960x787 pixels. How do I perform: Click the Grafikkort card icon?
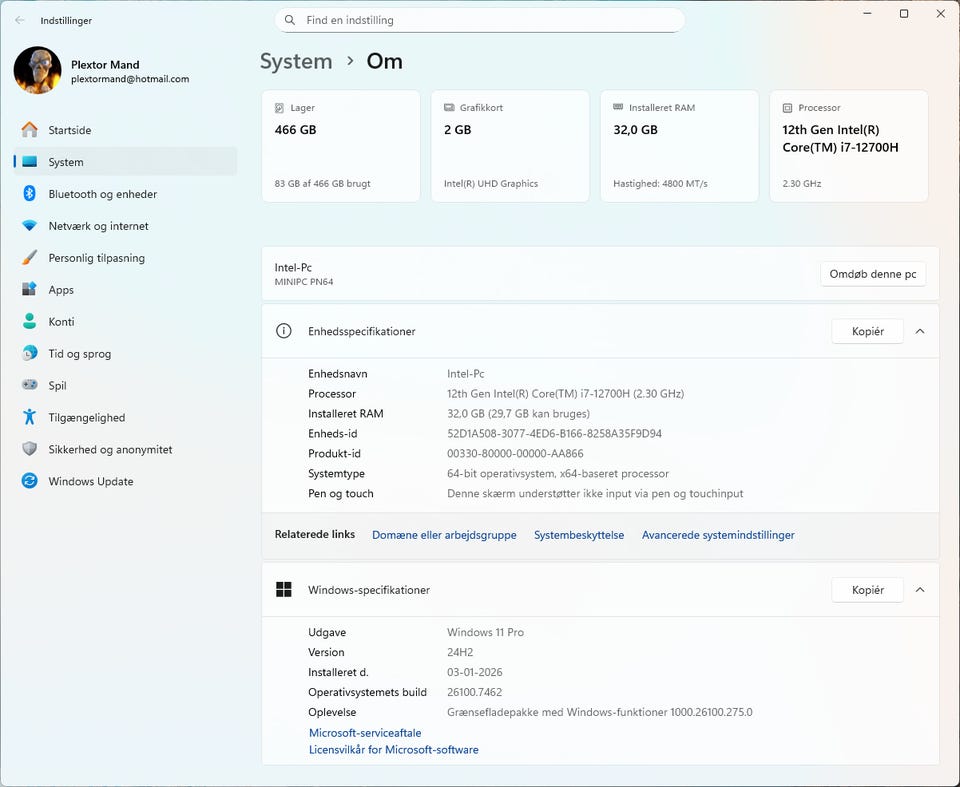tap(449, 108)
